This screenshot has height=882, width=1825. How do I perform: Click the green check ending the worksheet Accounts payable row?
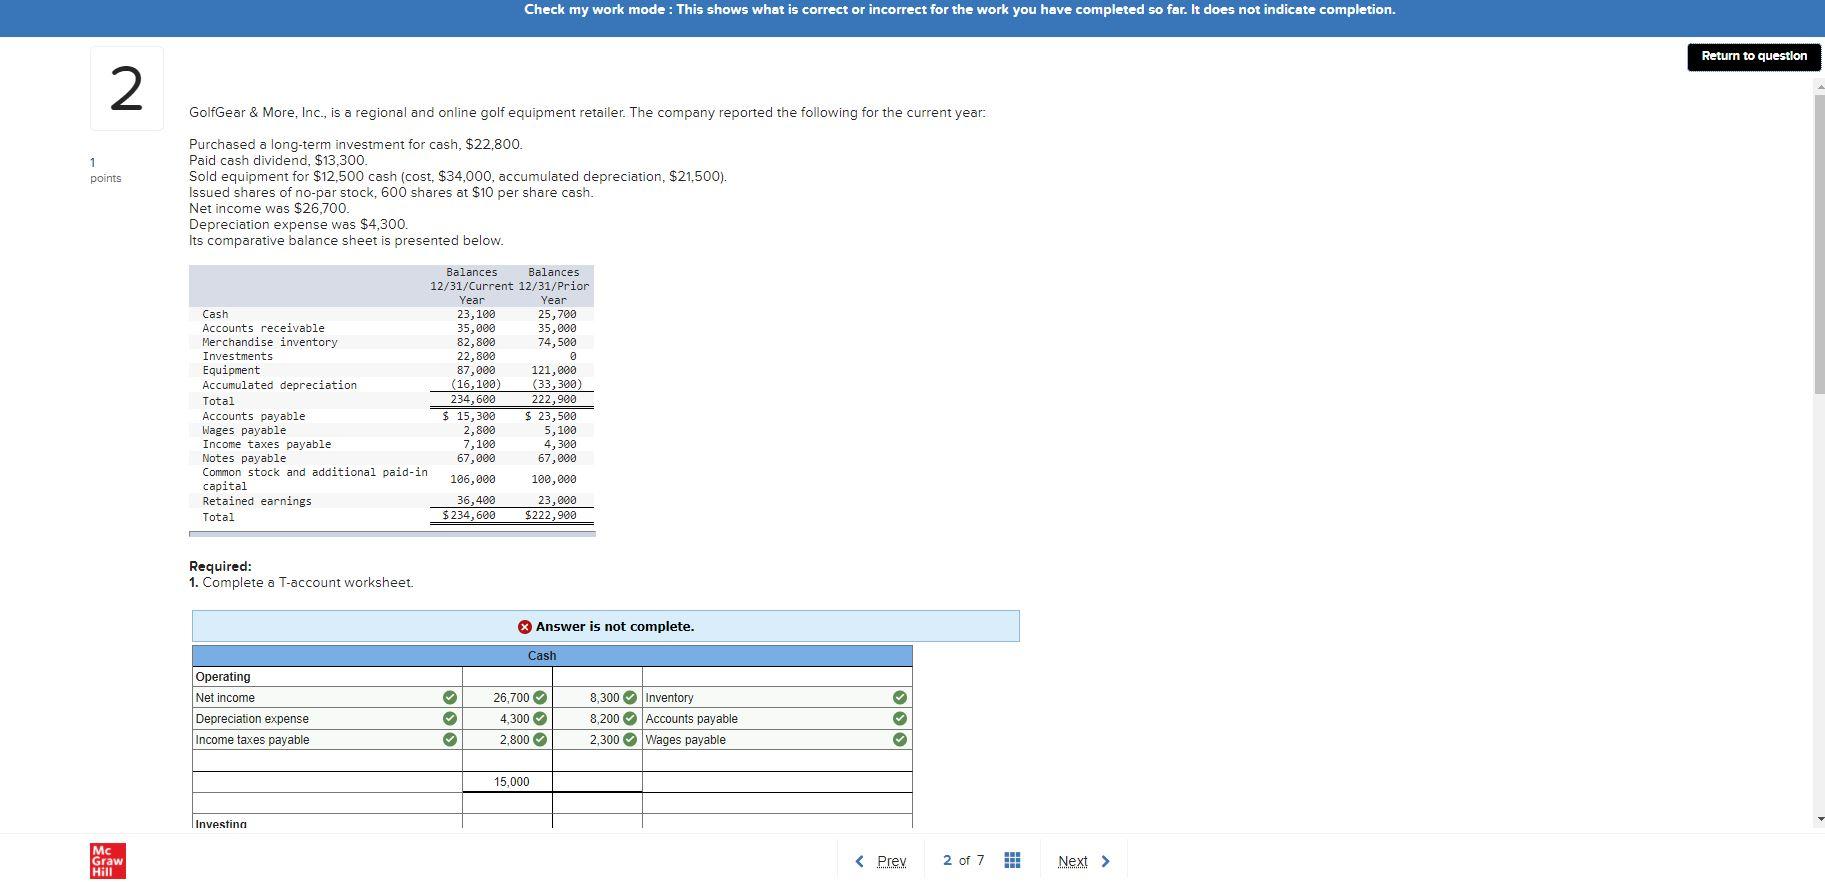900,719
